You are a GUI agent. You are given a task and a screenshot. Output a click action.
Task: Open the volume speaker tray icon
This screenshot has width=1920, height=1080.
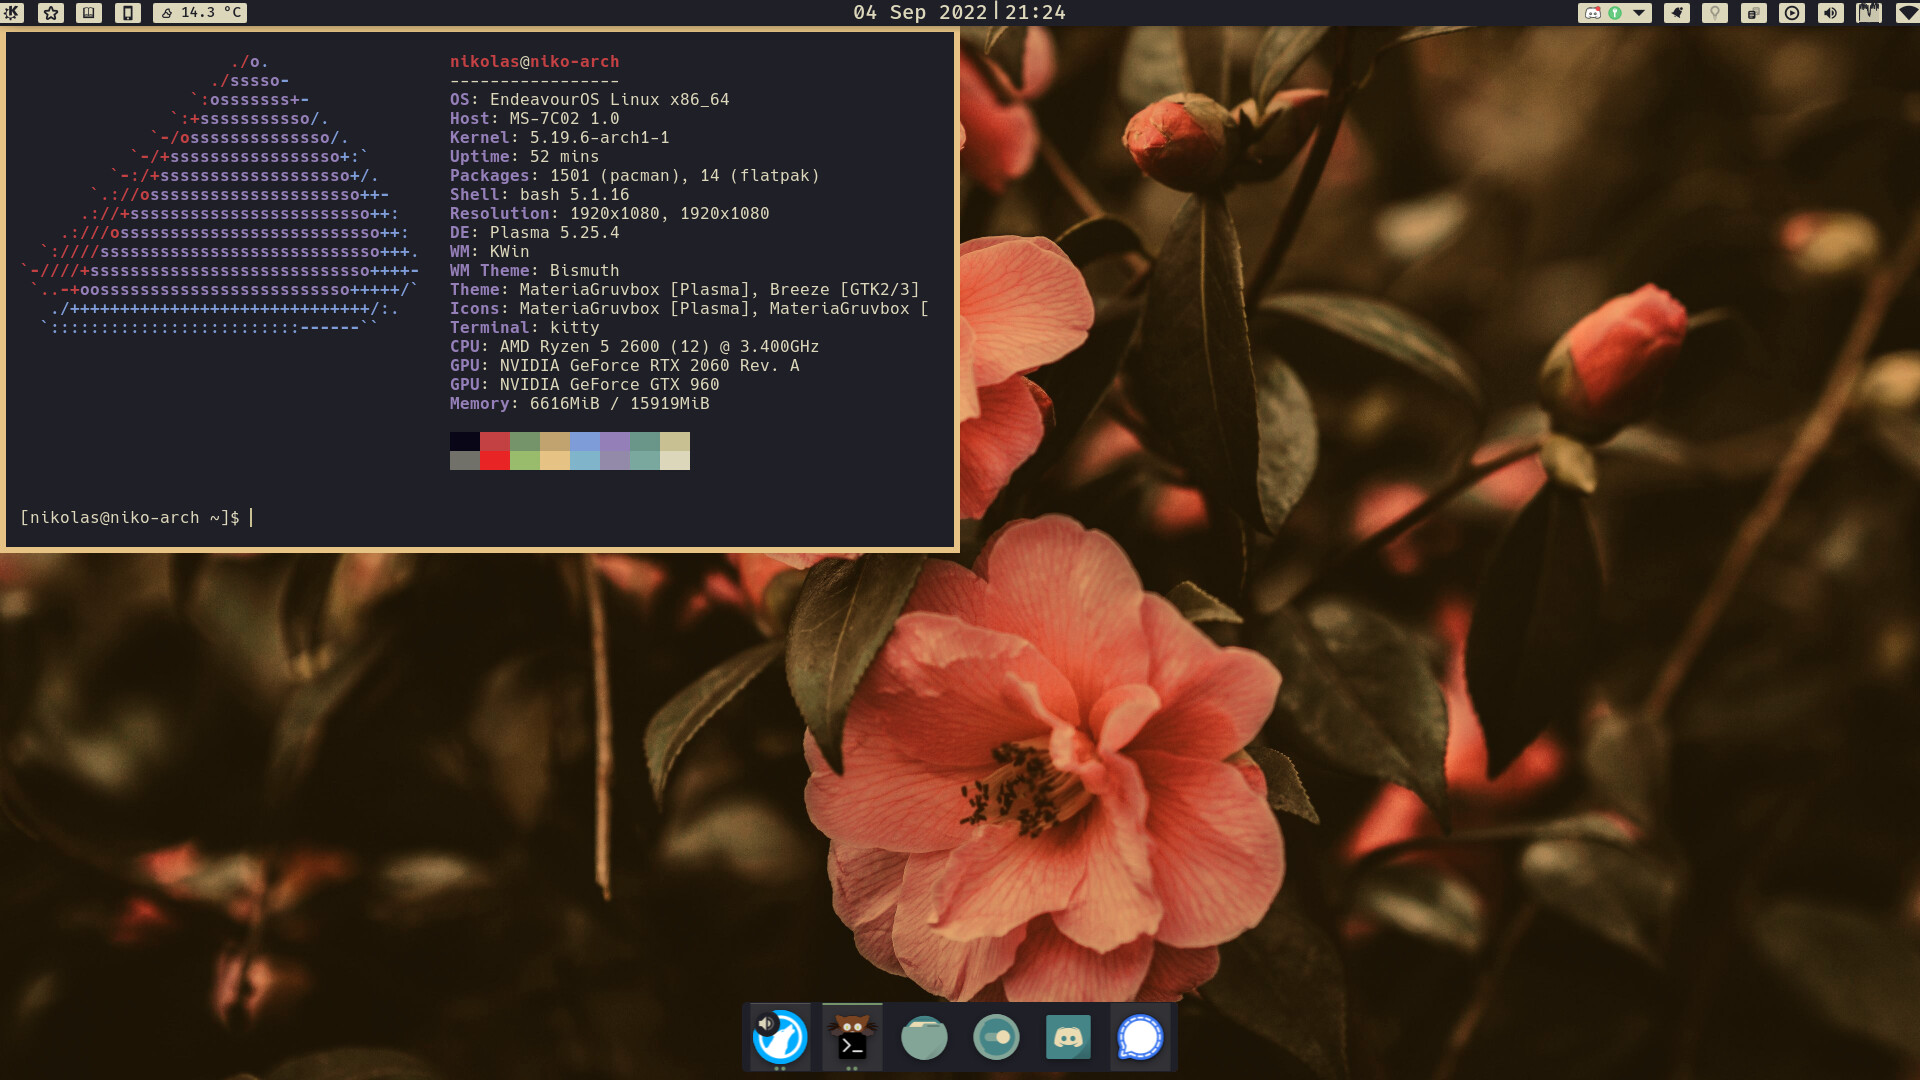tap(1831, 13)
